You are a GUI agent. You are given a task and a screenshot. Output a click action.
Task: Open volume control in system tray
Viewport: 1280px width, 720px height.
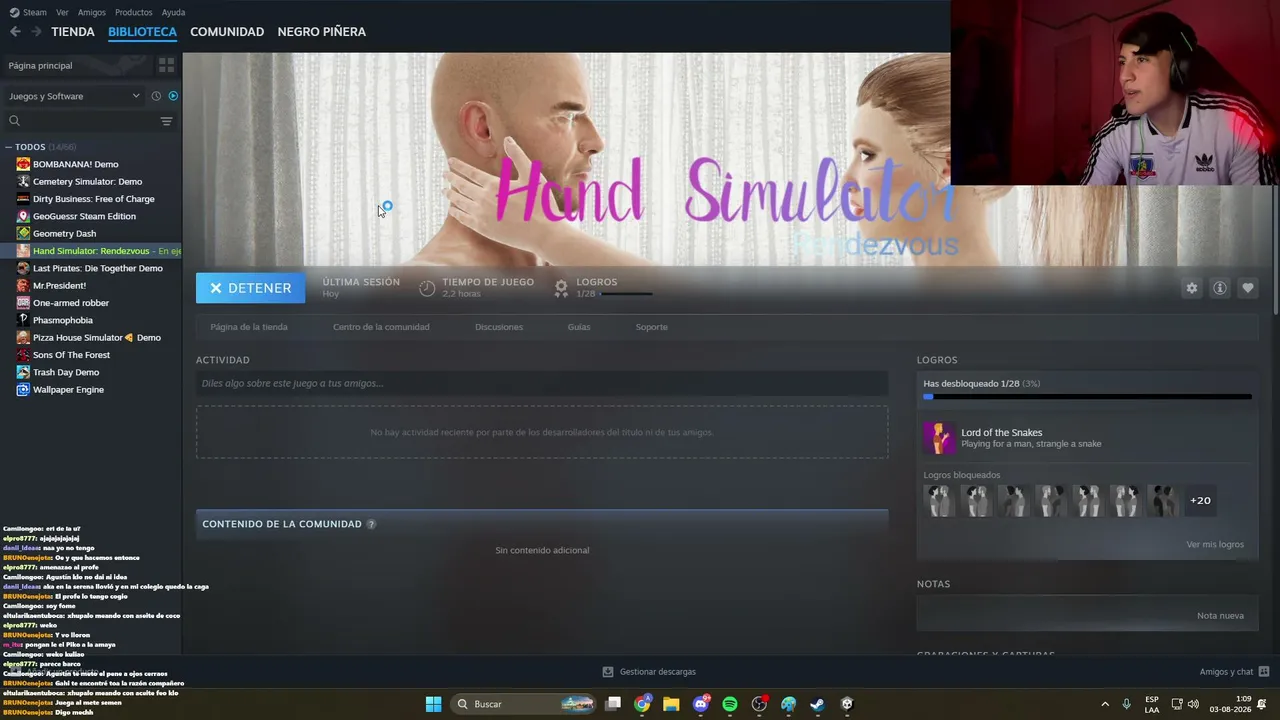1193,704
